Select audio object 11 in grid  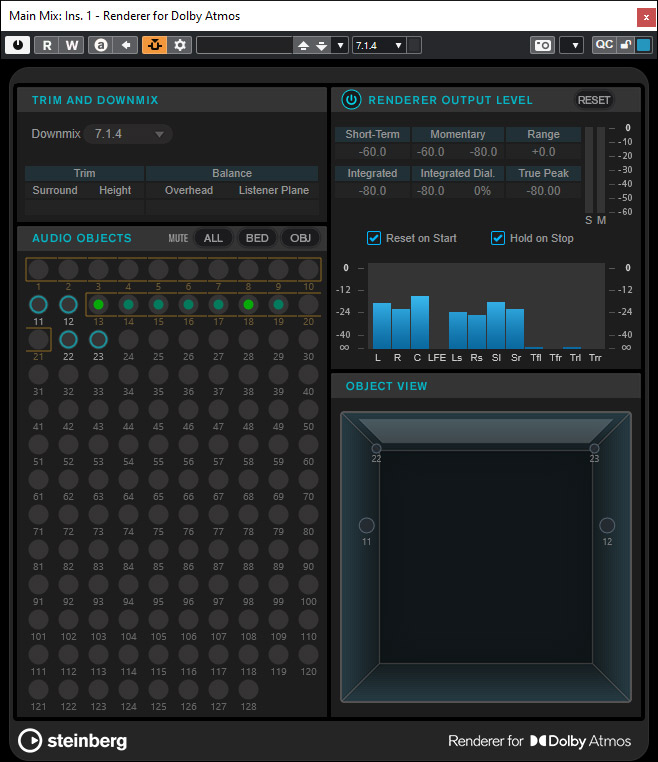(x=38, y=305)
